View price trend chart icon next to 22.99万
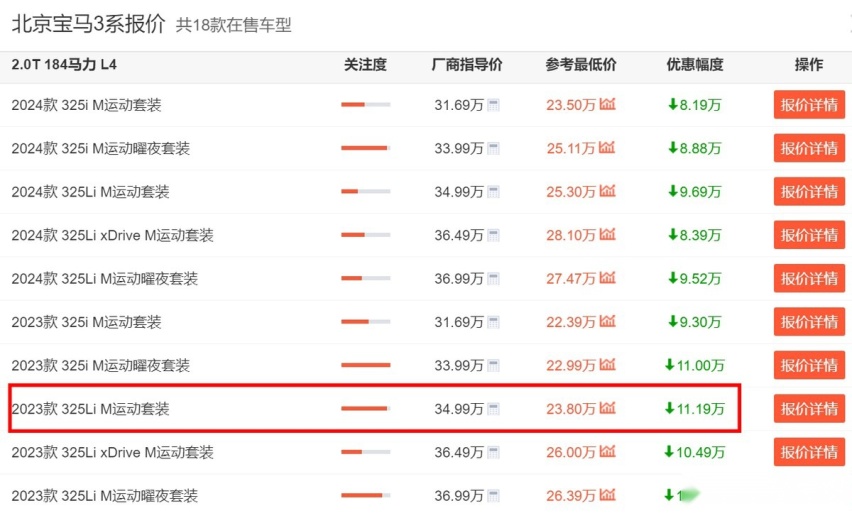The image size is (852, 513). point(607,365)
